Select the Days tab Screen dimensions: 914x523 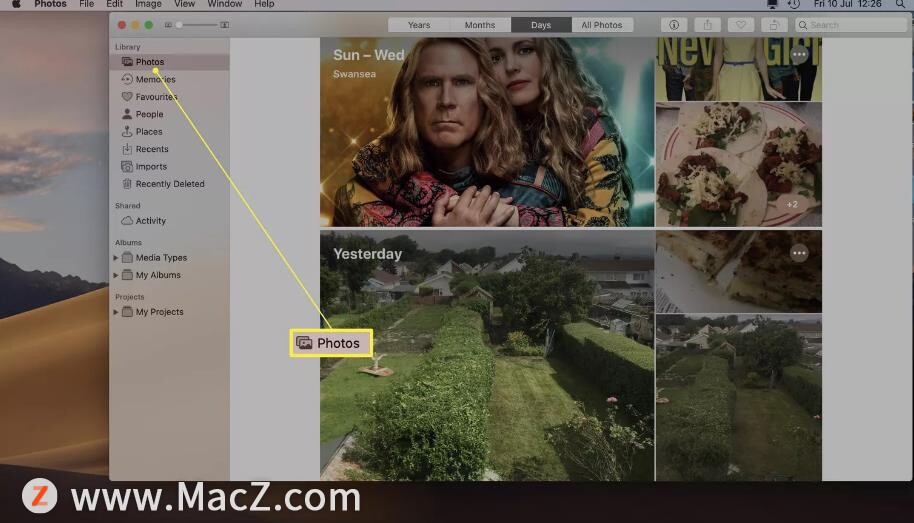(x=541, y=25)
